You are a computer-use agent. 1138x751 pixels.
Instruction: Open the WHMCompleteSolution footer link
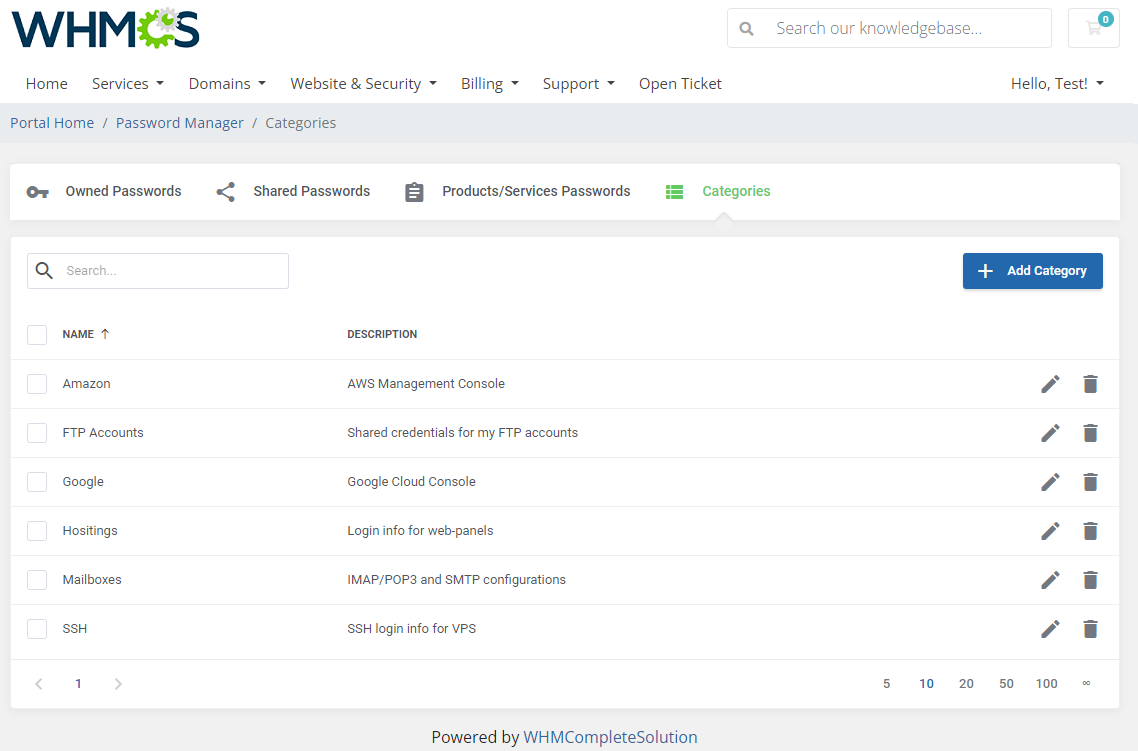[x=610, y=737]
